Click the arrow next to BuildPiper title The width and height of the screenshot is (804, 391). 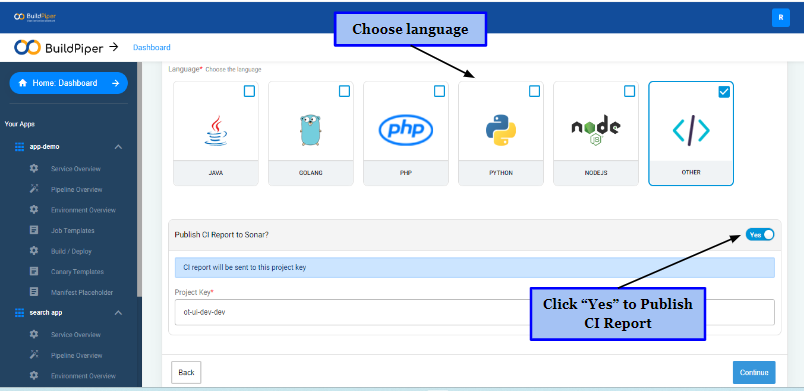[x=114, y=47]
